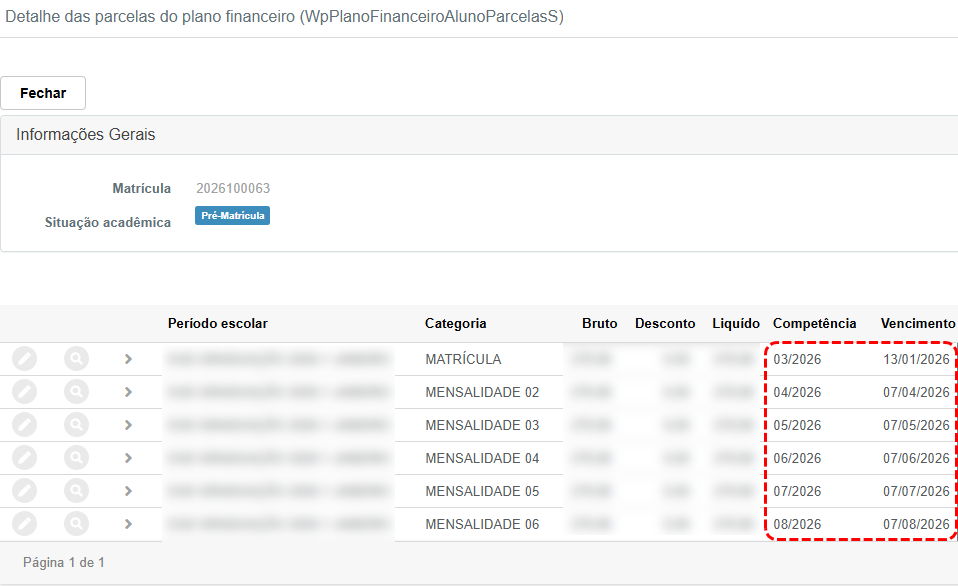This screenshot has width=958, height=586.
Task: Click the Categoria column header
Action: pyautogui.click(x=455, y=323)
